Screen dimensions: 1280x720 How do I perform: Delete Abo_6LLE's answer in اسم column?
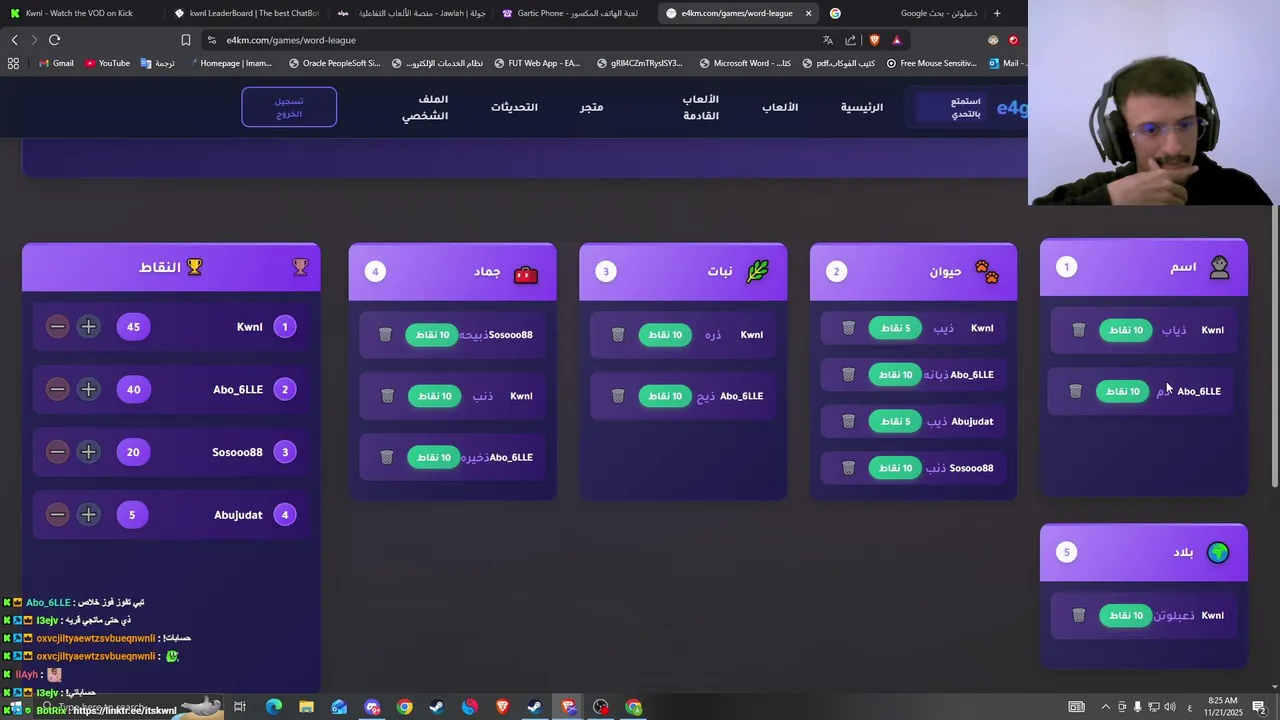click(x=1075, y=391)
